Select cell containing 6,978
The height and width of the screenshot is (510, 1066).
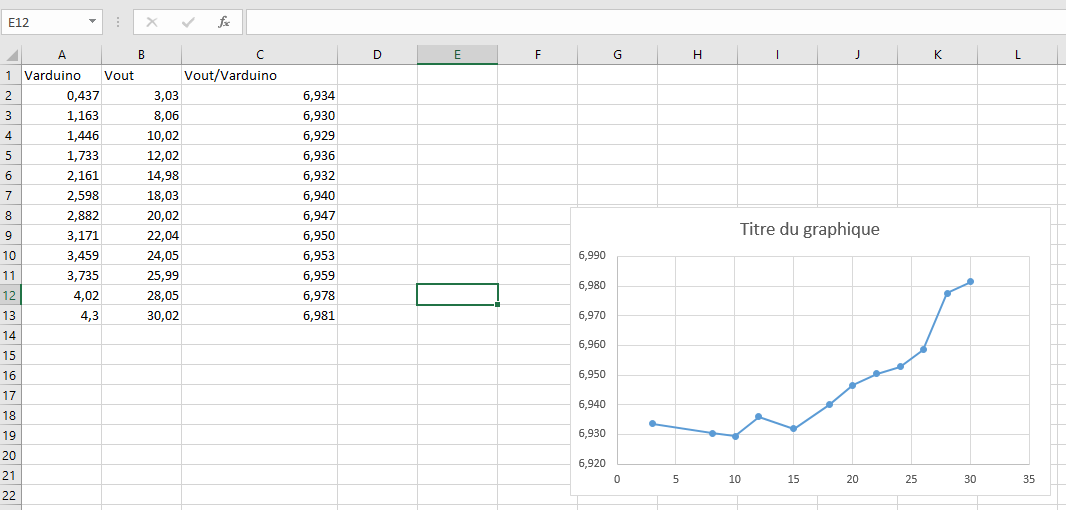(x=260, y=295)
